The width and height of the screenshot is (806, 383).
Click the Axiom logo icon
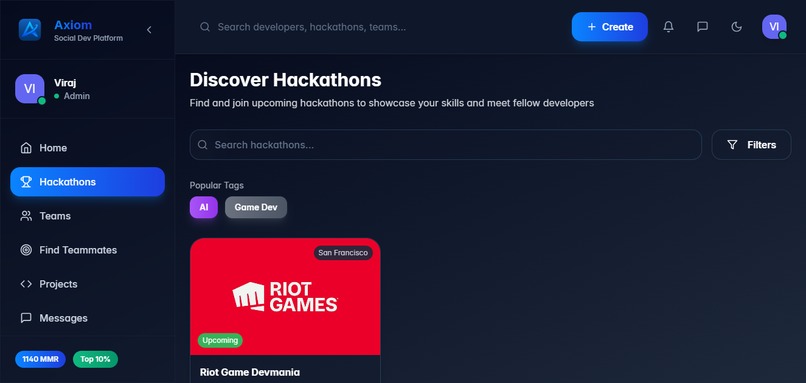30,30
